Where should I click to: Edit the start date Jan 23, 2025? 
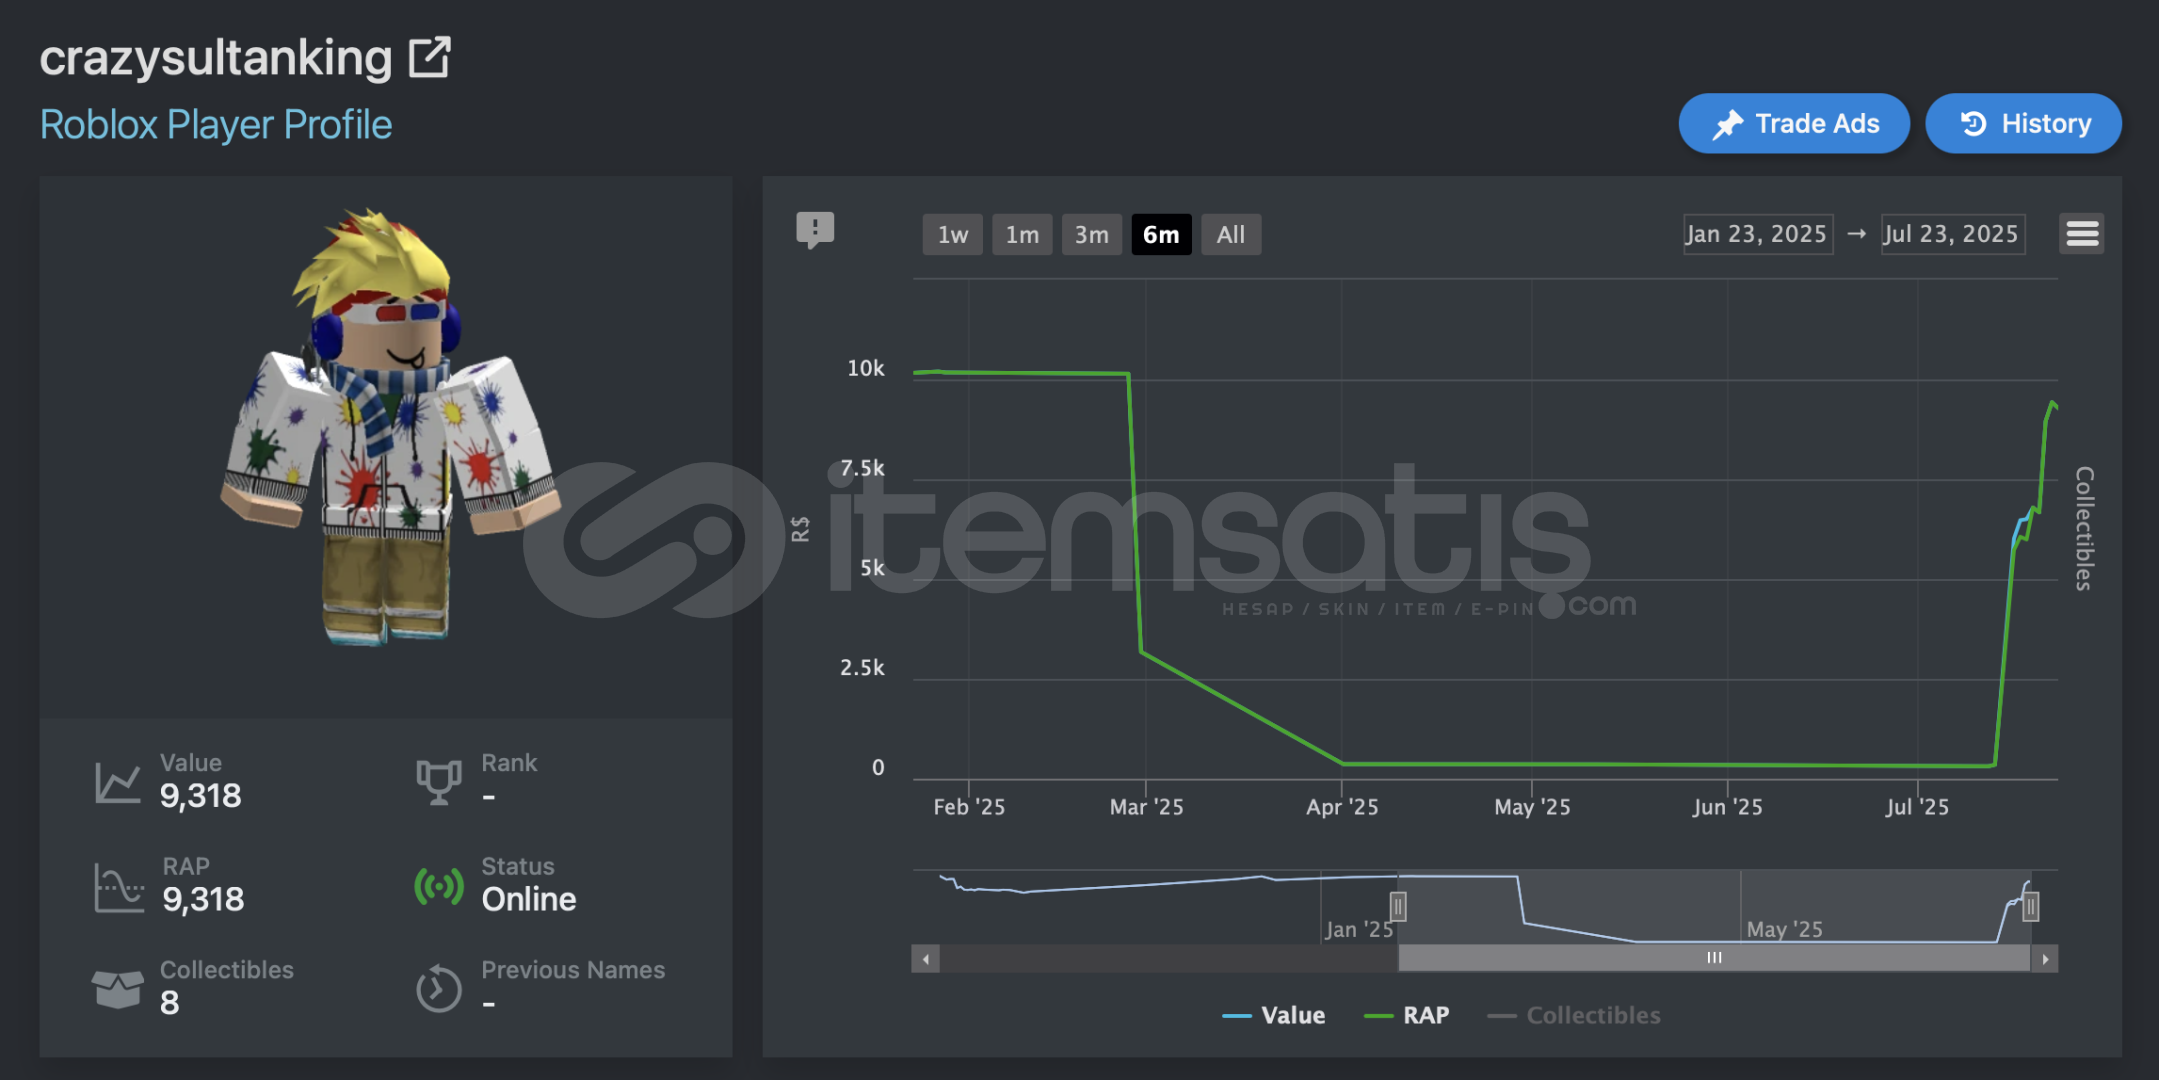1757,234
